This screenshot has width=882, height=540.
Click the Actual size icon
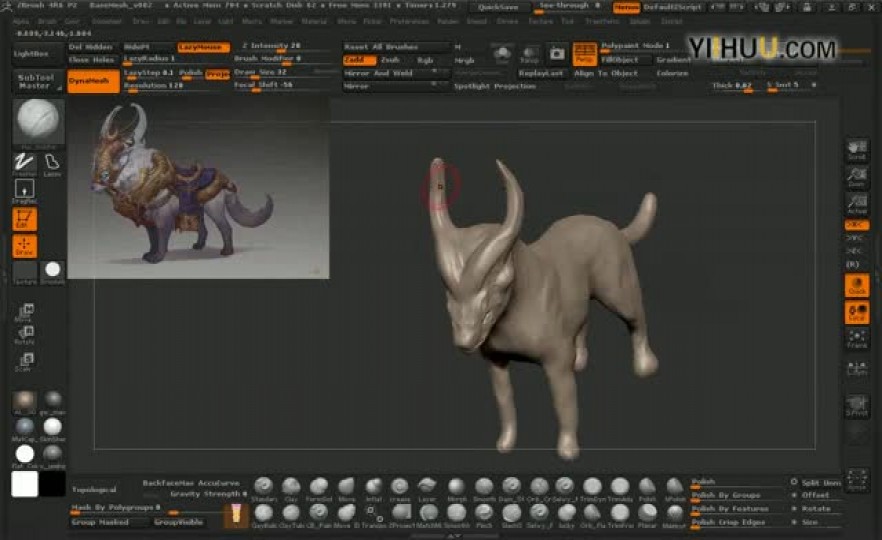click(x=857, y=204)
